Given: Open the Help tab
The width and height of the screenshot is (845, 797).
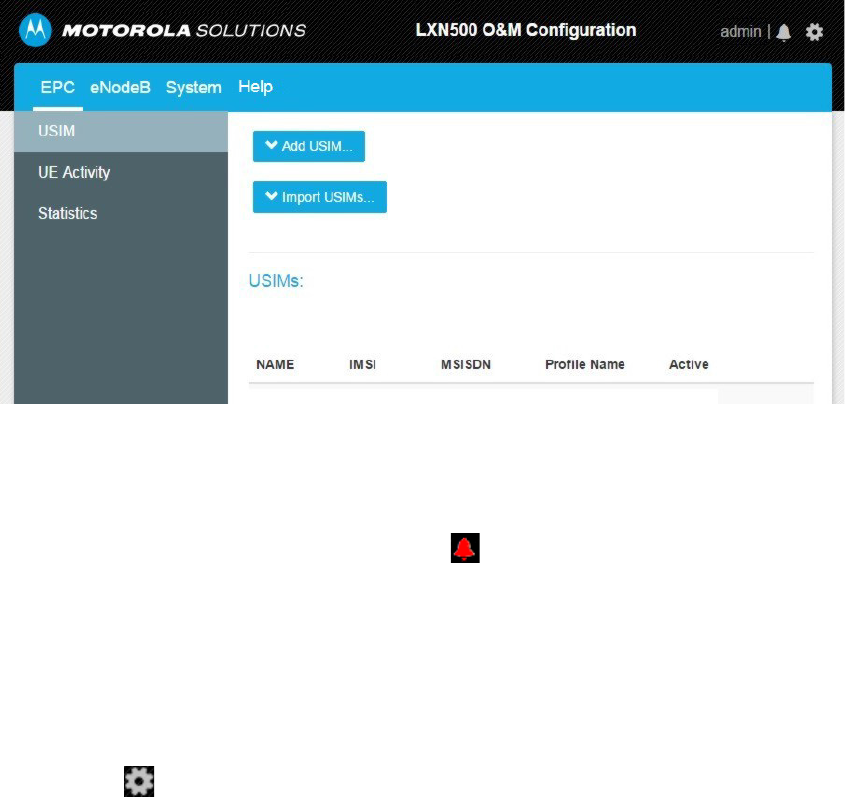Looking at the screenshot, I should 255,87.
